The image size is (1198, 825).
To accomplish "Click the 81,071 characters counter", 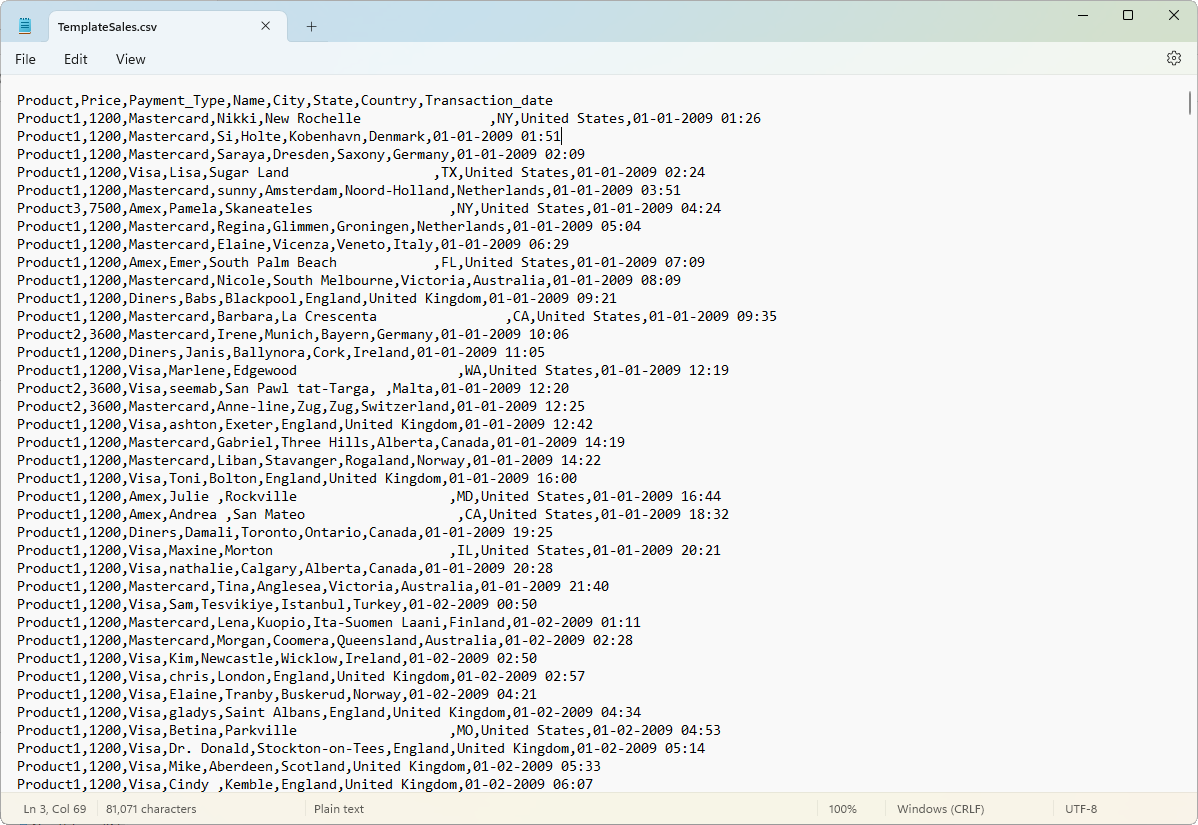I will click(x=150, y=809).
